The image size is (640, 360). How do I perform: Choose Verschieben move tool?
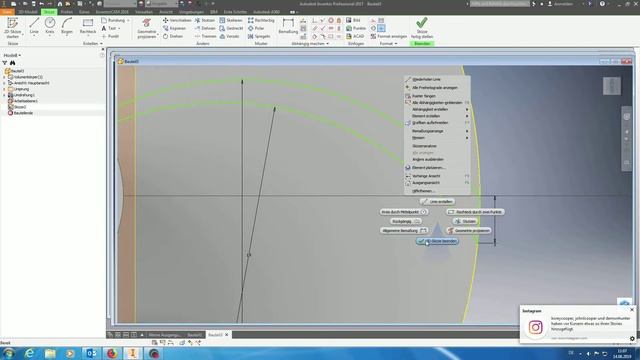[x=177, y=20]
